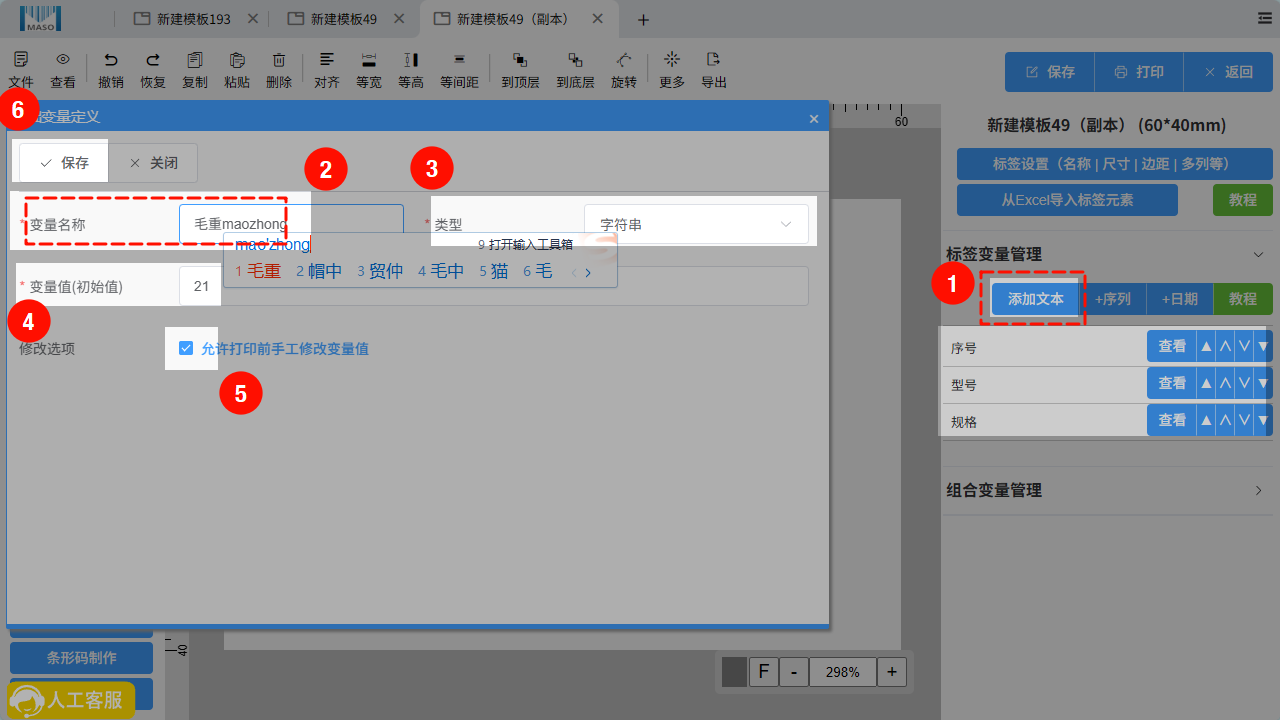Viewport: 1280px width, 720px height.
Task: Choose IME candidate 5 猫
Action: [494, 271]
